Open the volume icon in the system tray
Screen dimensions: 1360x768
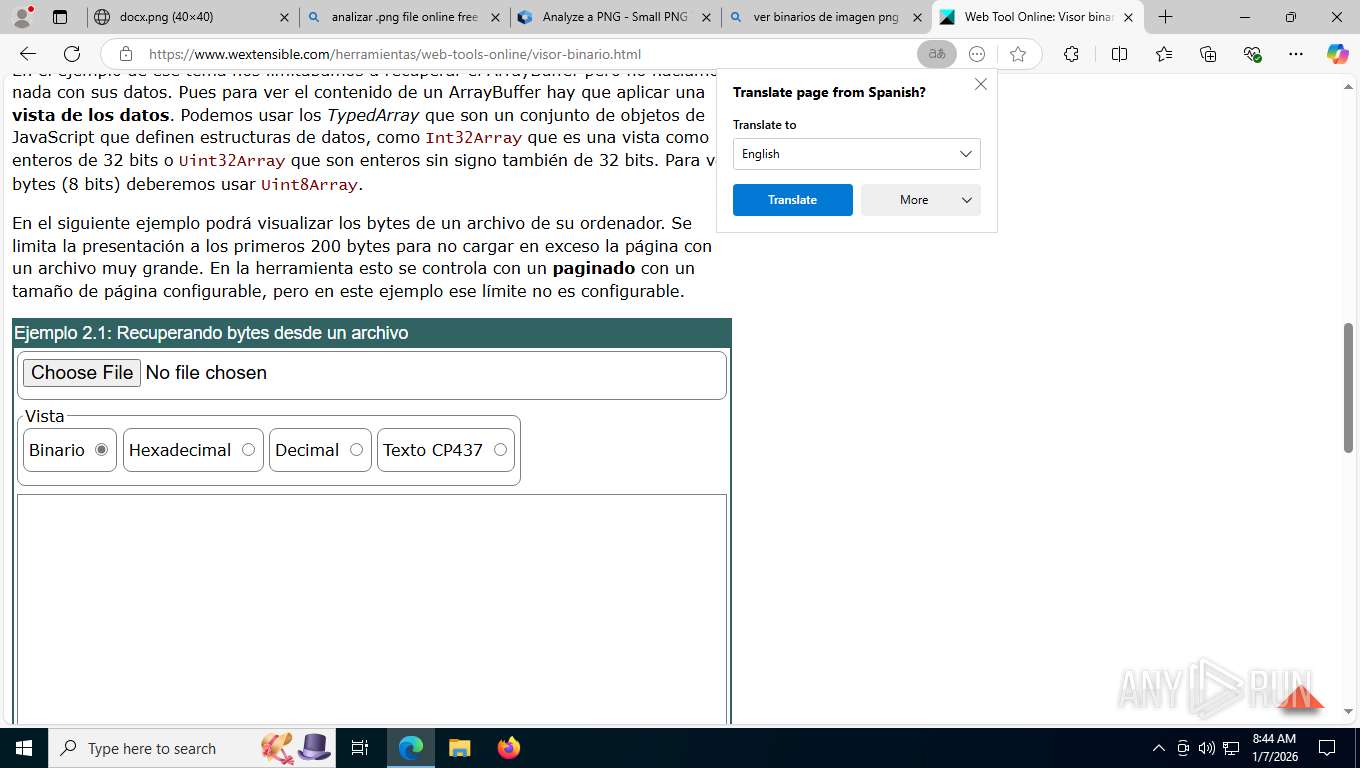(x=1206, y=748)
